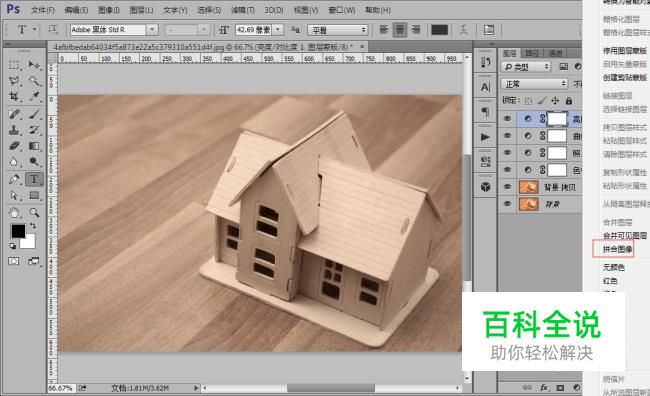
Task: Toggle visibility of the fourth adjustment layer
Action: [x=507, y=170]
